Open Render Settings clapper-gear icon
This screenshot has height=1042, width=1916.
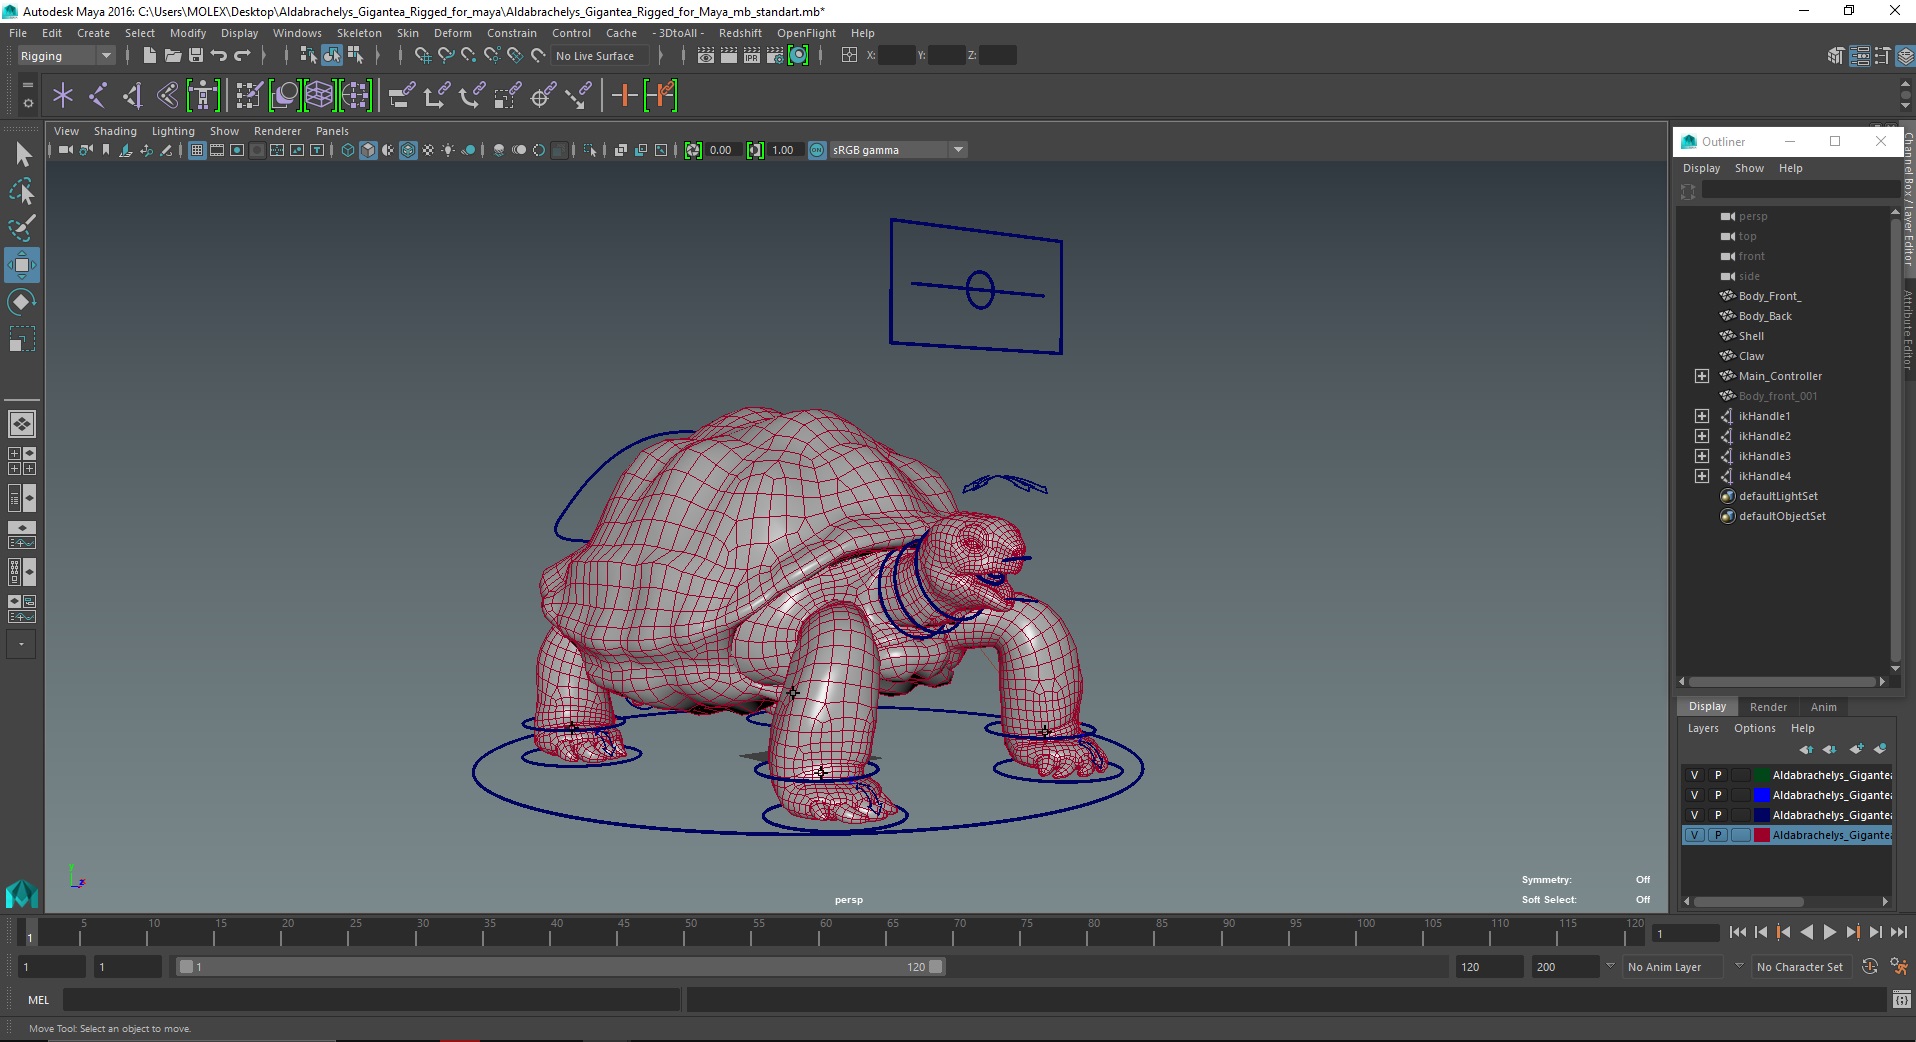(x=775, y=56)
